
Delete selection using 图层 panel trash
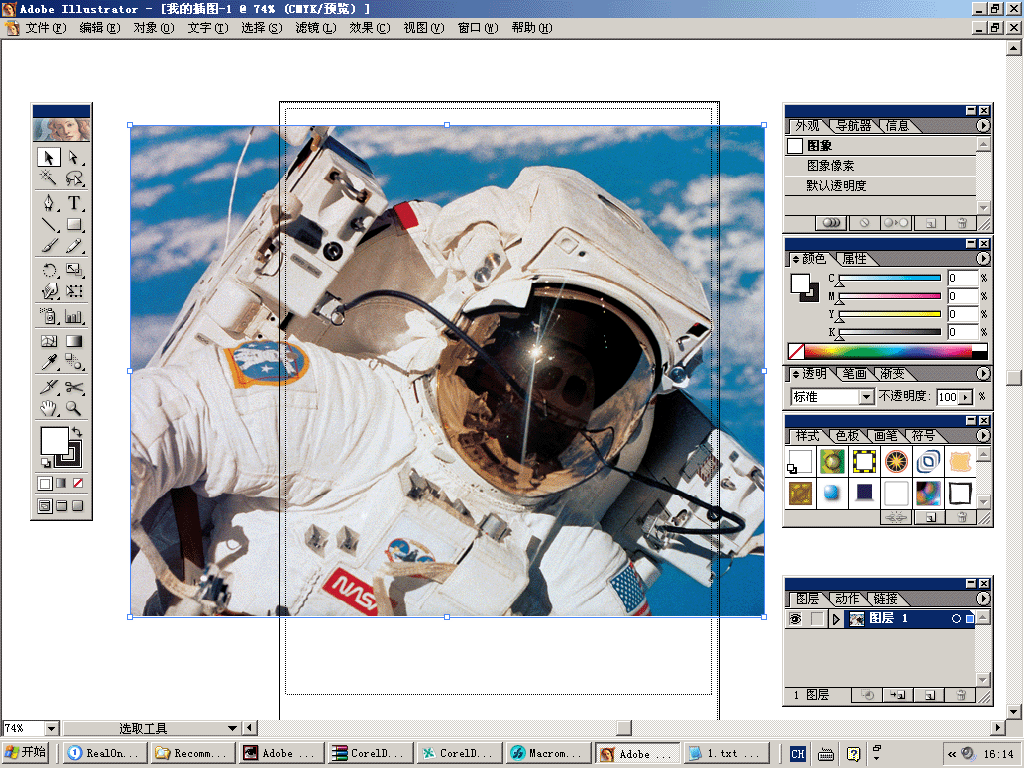coord(961,696)
